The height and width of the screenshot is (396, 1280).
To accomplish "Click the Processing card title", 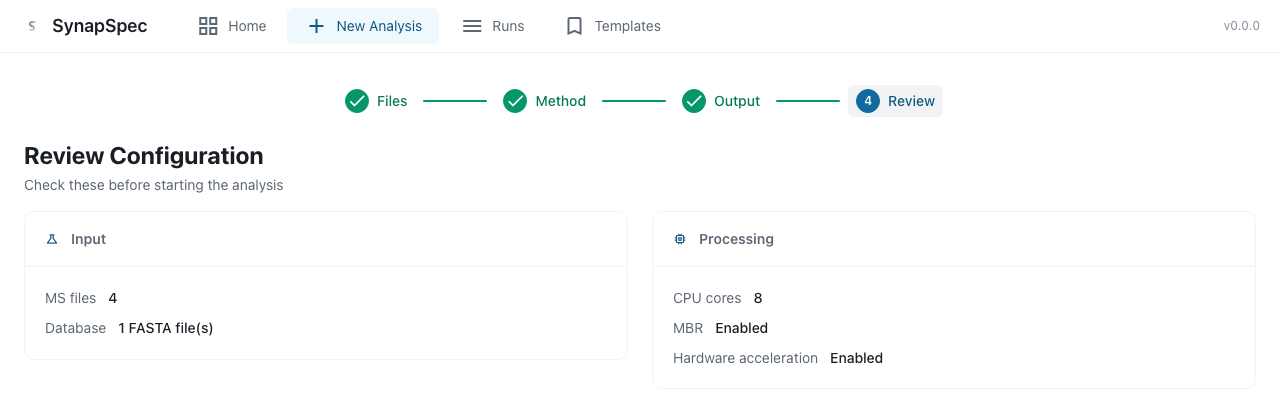I will [736, 239].
